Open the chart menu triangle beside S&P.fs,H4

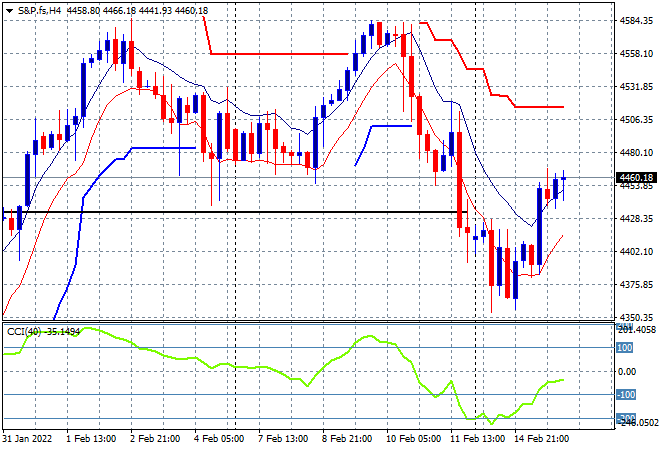point(9,11)
